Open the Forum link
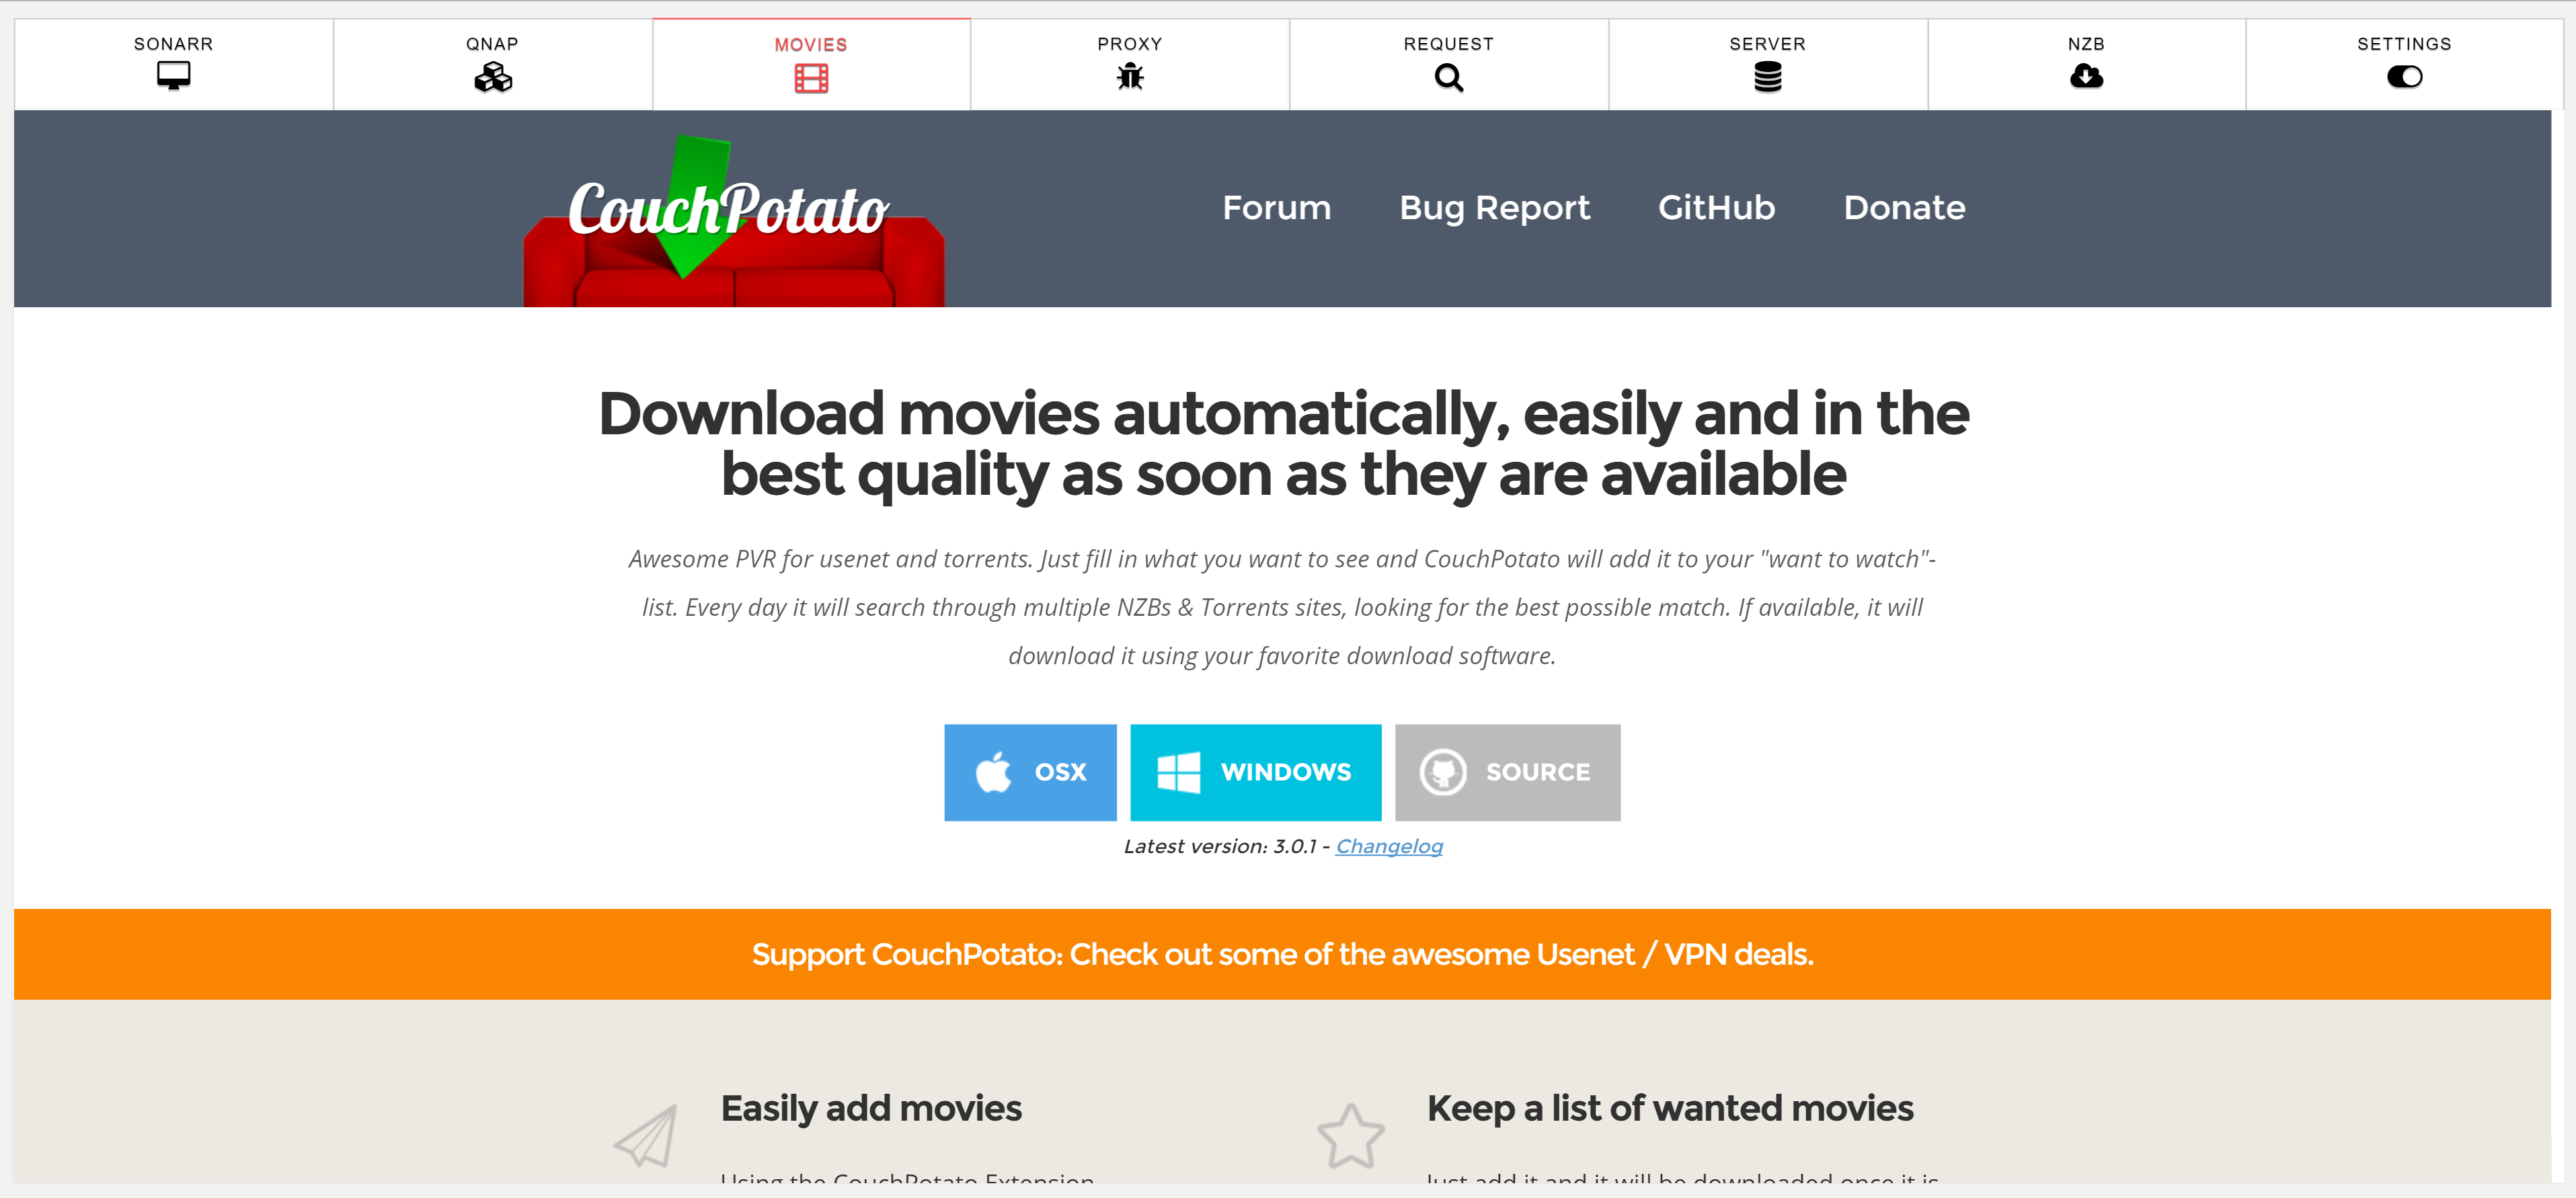 tap(1276, 208)
